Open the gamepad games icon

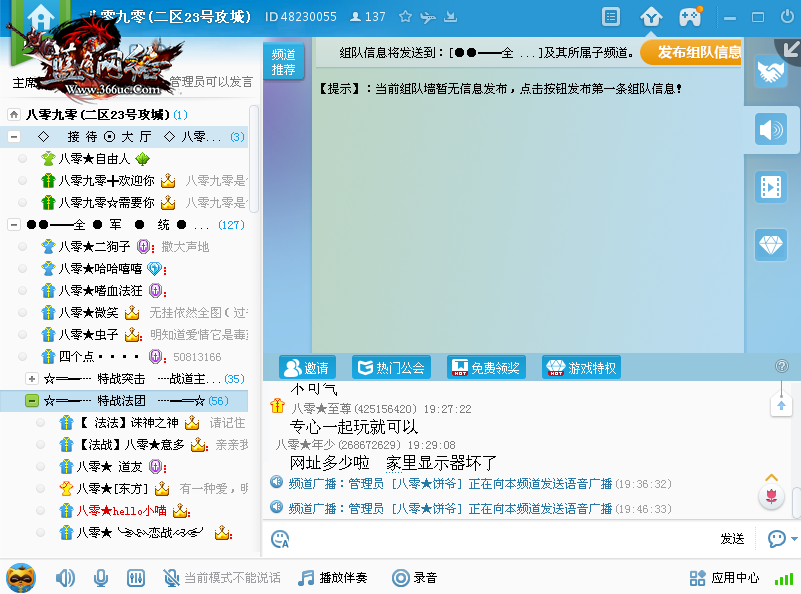(690, 17)
